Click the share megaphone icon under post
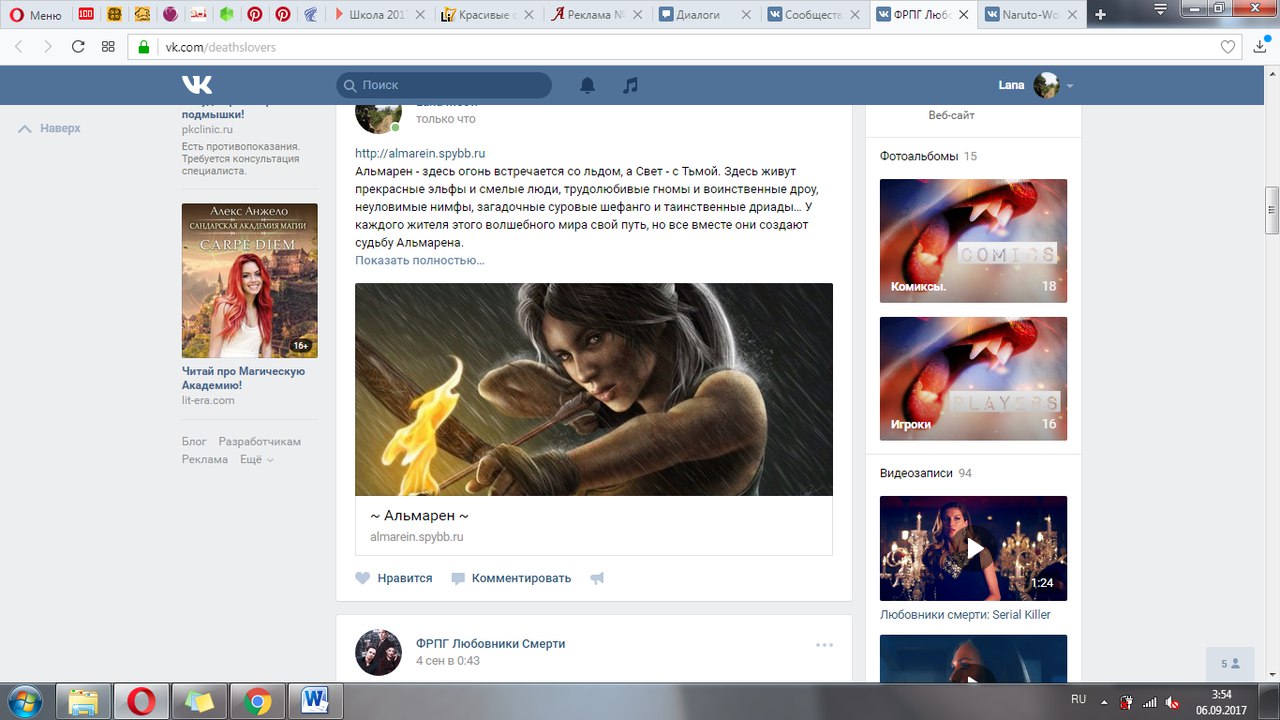The height and width of the screenshot is (720, 1280). coord(597,578)
